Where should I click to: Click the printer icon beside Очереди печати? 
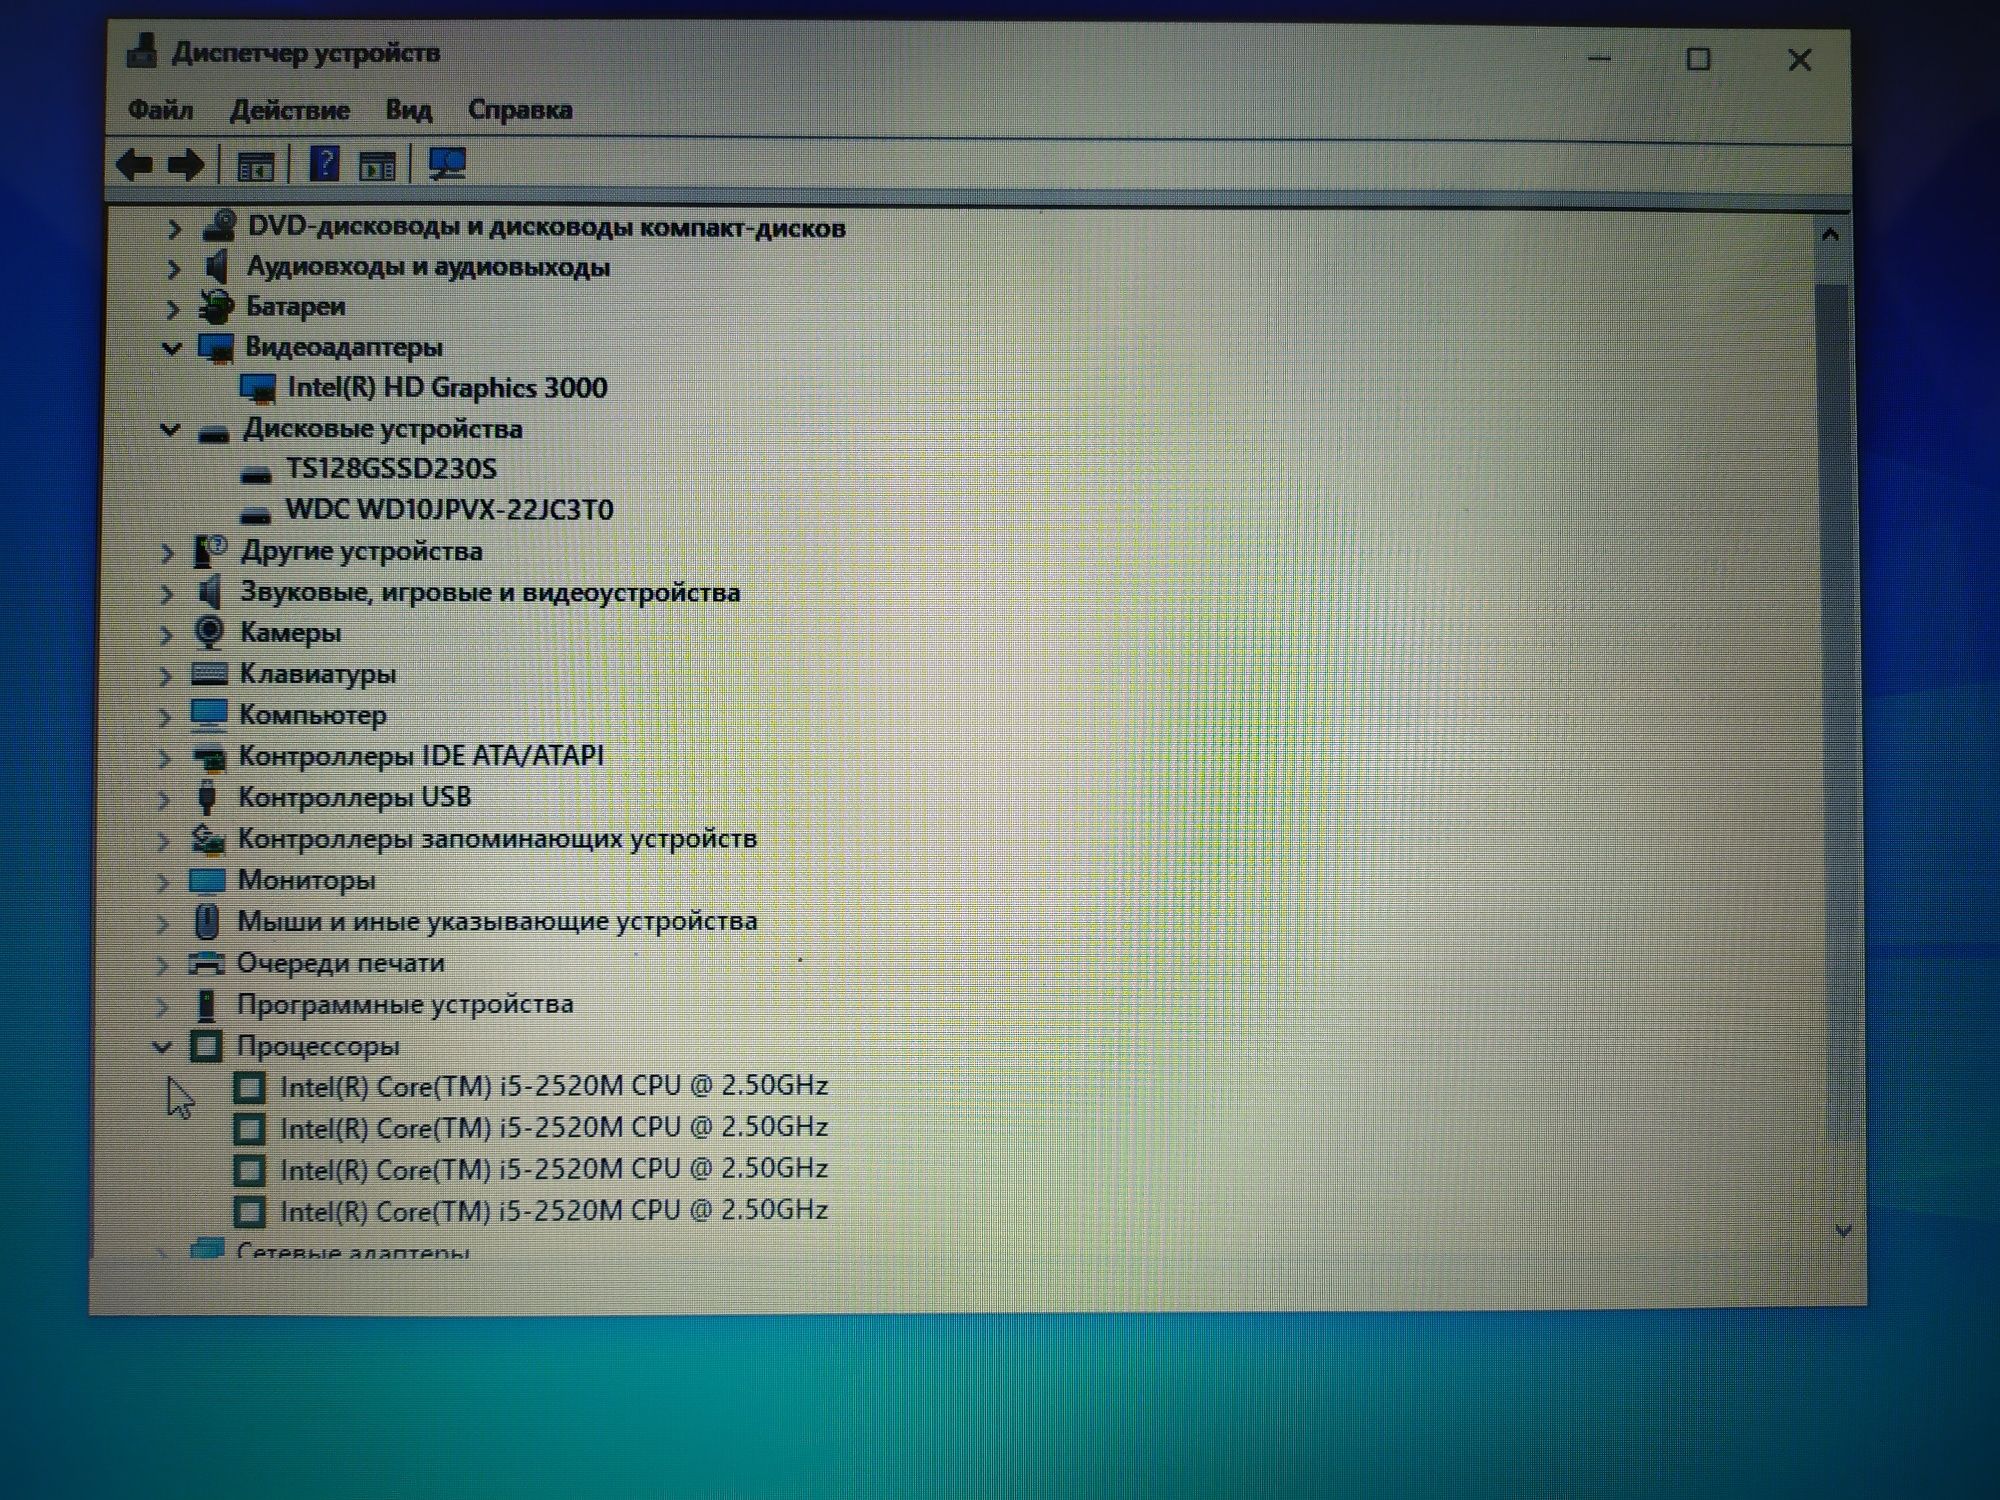[x=206, y=963]
